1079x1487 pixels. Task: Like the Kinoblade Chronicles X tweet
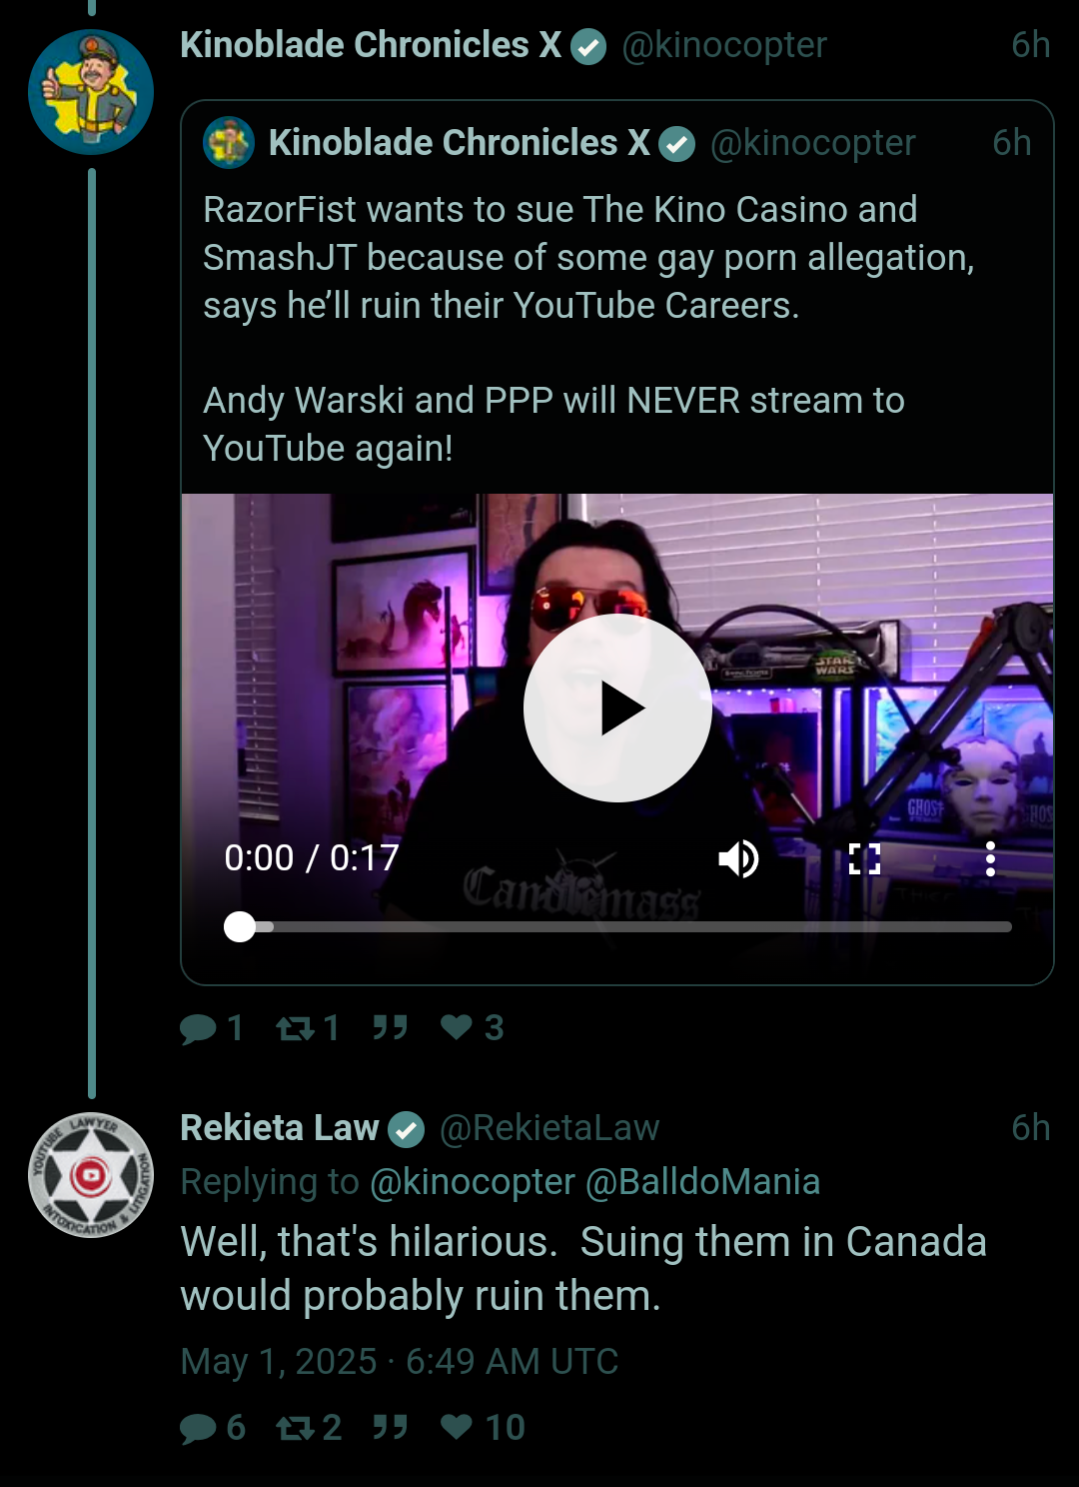pos(472,1028)
